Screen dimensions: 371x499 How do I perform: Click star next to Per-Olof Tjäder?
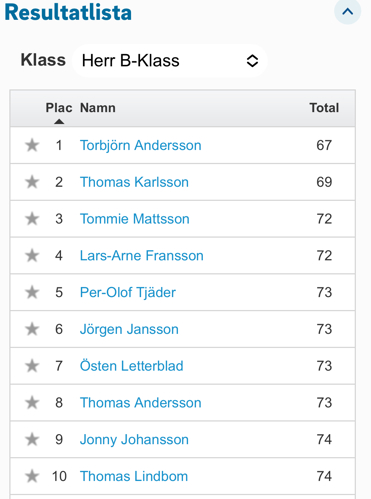[32, 292]
